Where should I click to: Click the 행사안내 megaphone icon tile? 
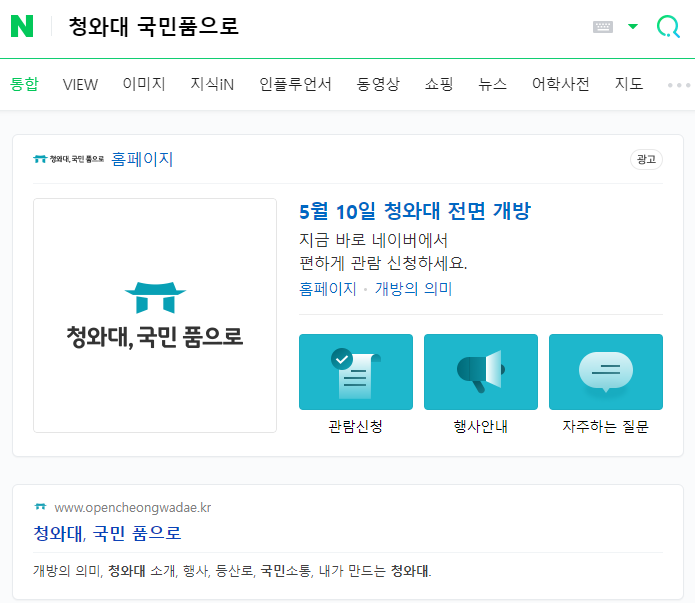(481, 372)
